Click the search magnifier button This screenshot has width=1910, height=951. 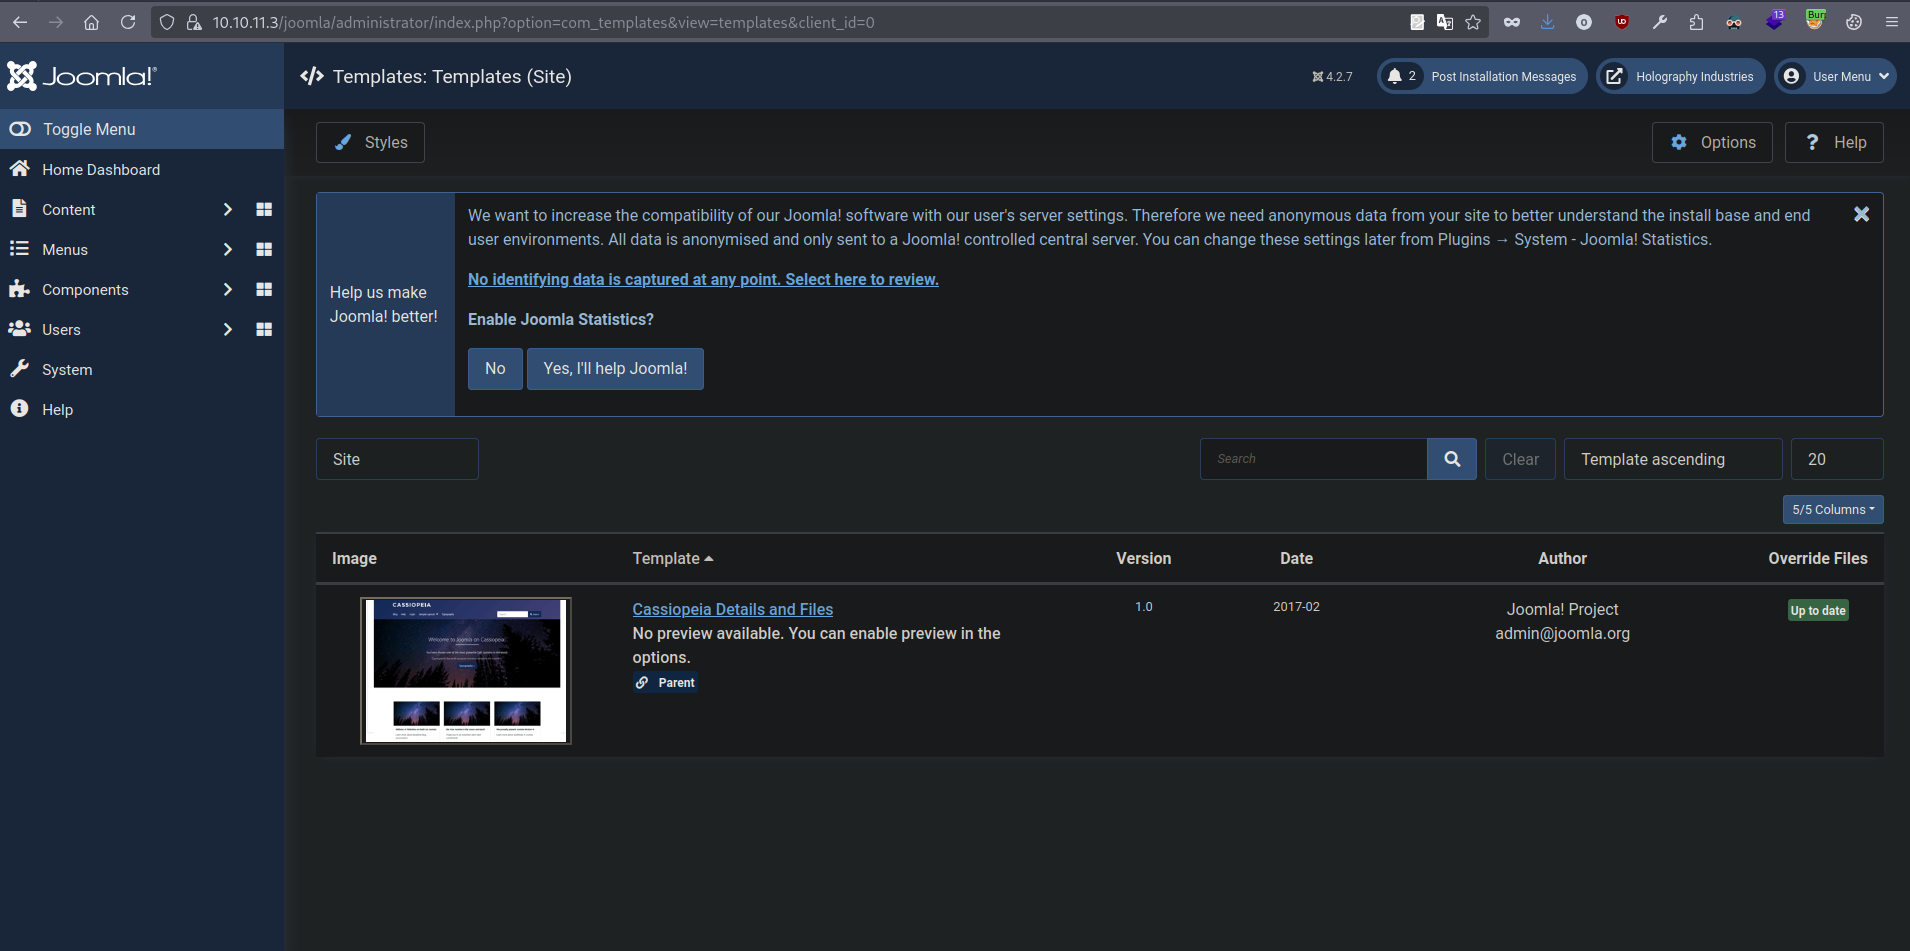click(1452, 459)
